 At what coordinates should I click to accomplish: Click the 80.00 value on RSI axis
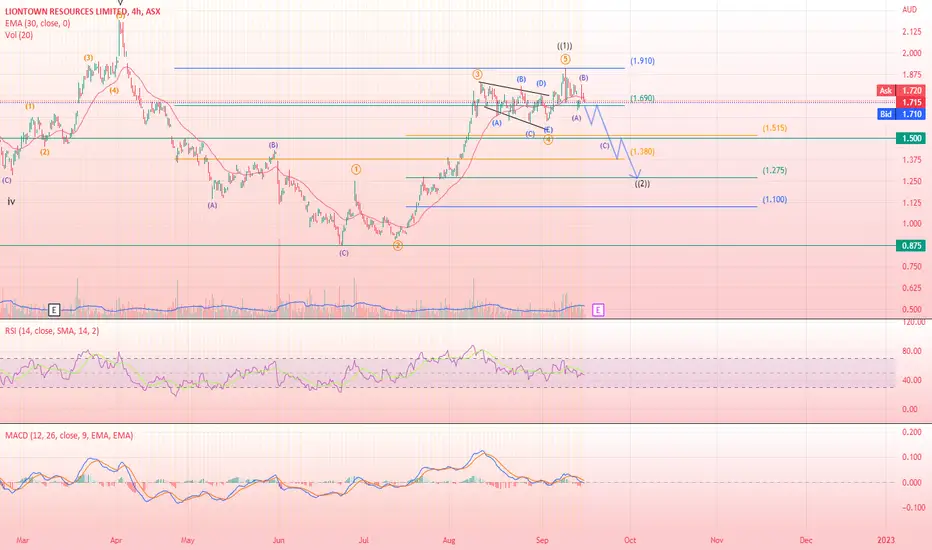tap(912, 351)
